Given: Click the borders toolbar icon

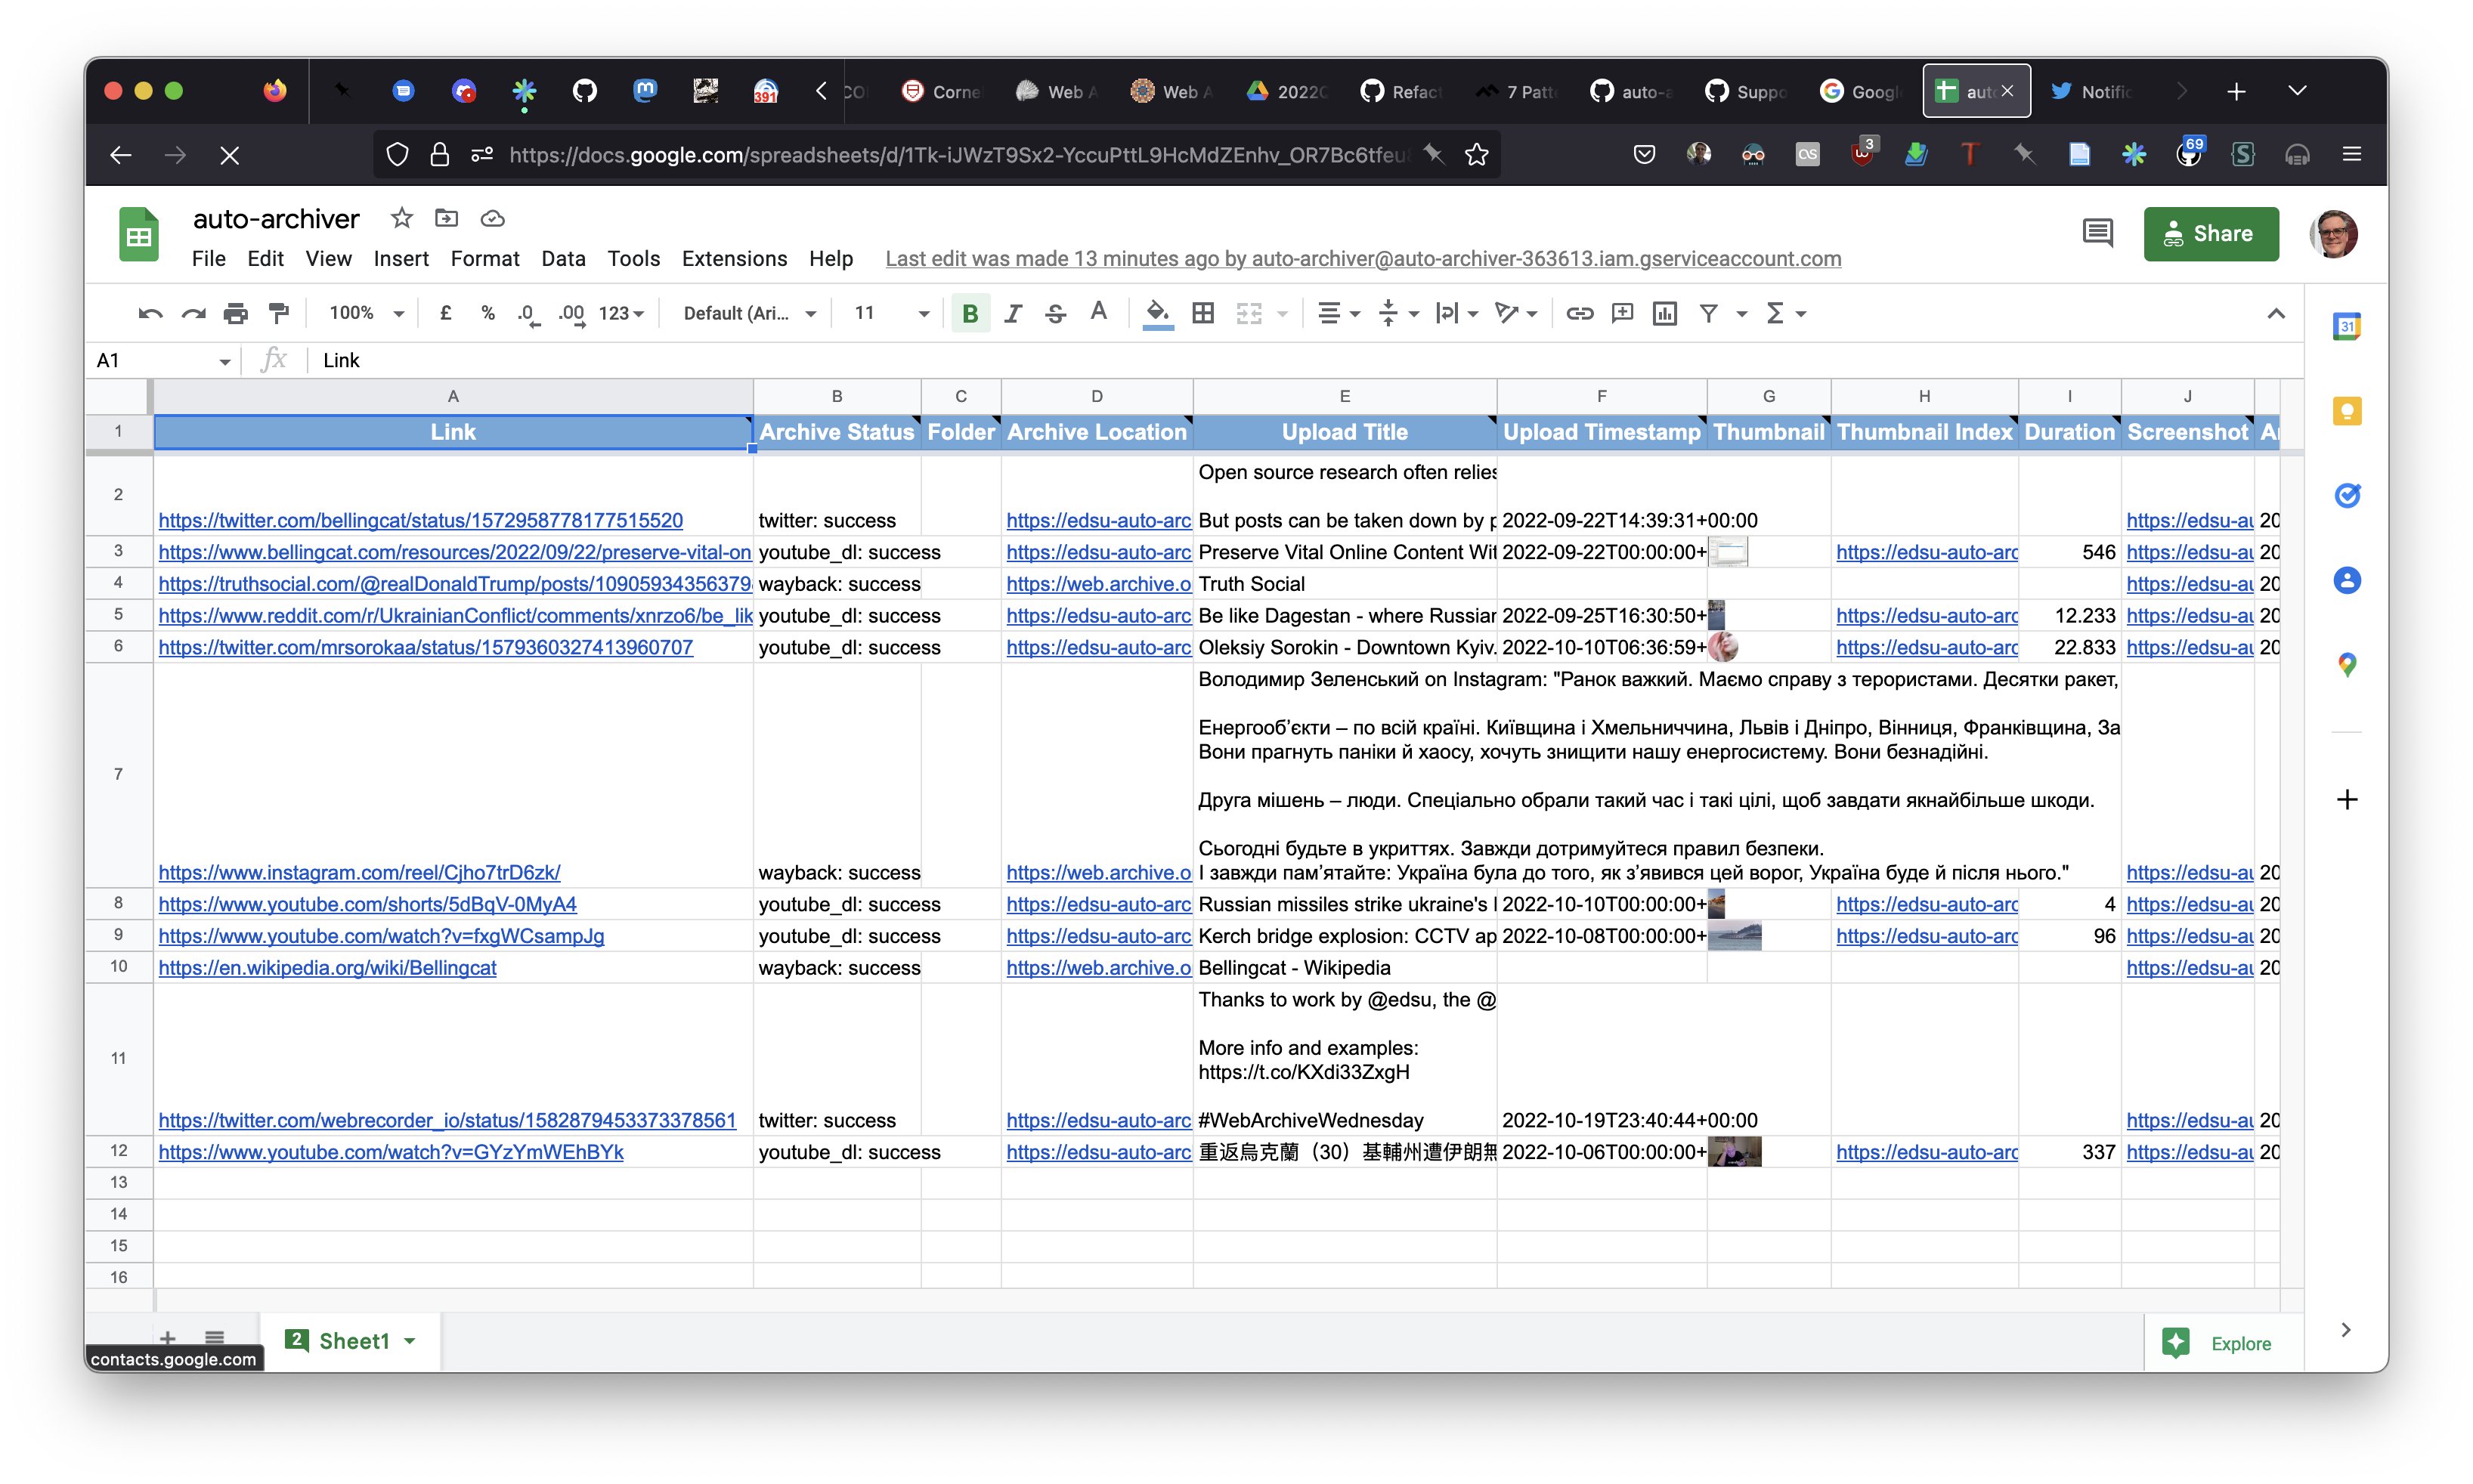Looking at the screenshot, I should [x=1203, y=313].
